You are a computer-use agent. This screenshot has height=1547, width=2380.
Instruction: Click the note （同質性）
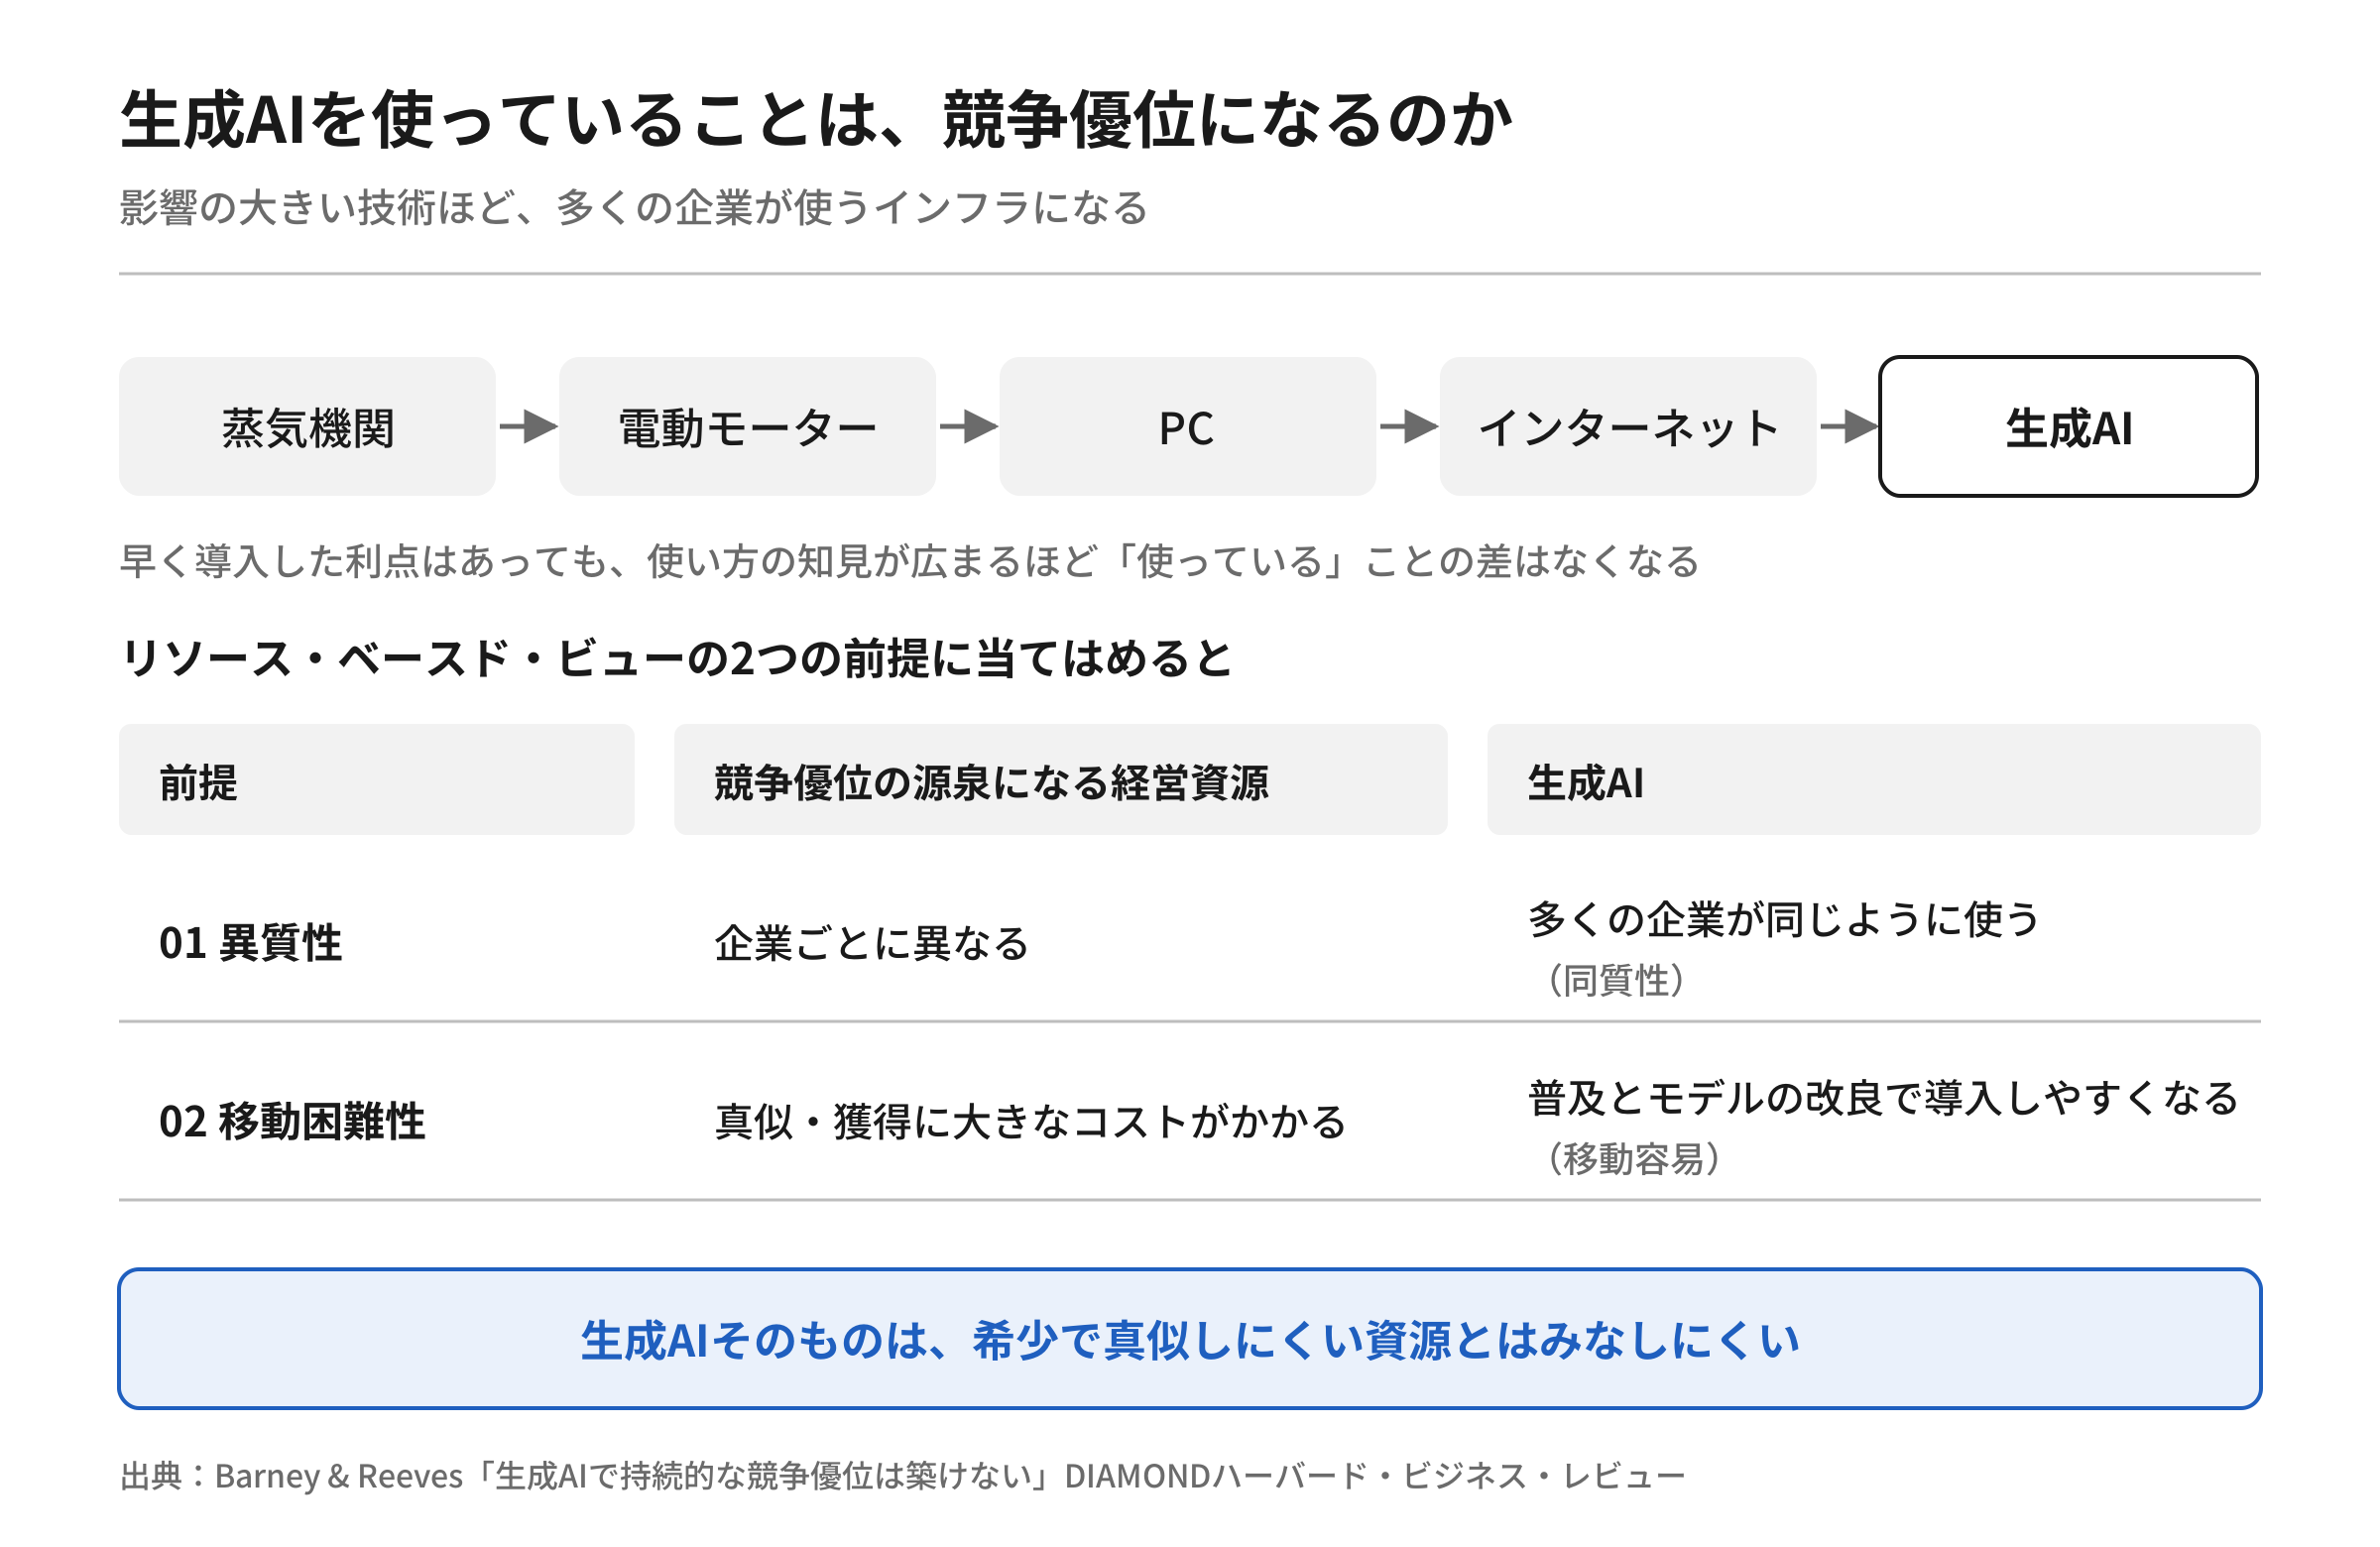[1616, 980]
